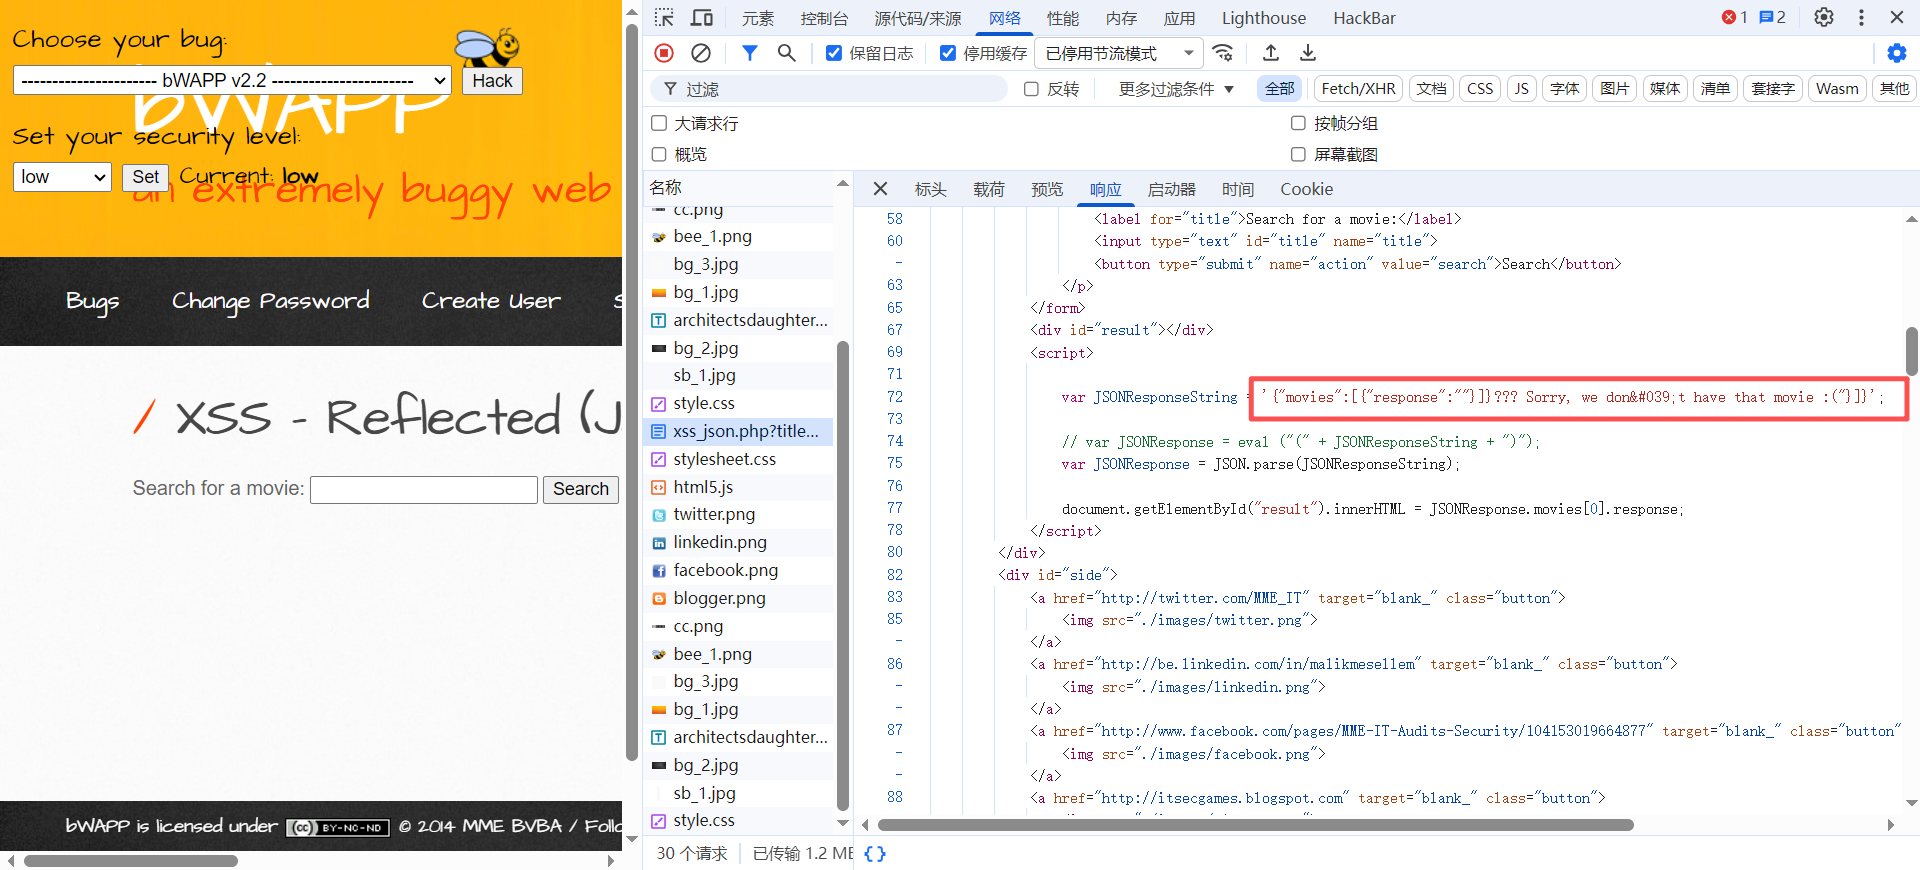Filter requests by CSS type
1920x870 pixels.
[1480, 89]
